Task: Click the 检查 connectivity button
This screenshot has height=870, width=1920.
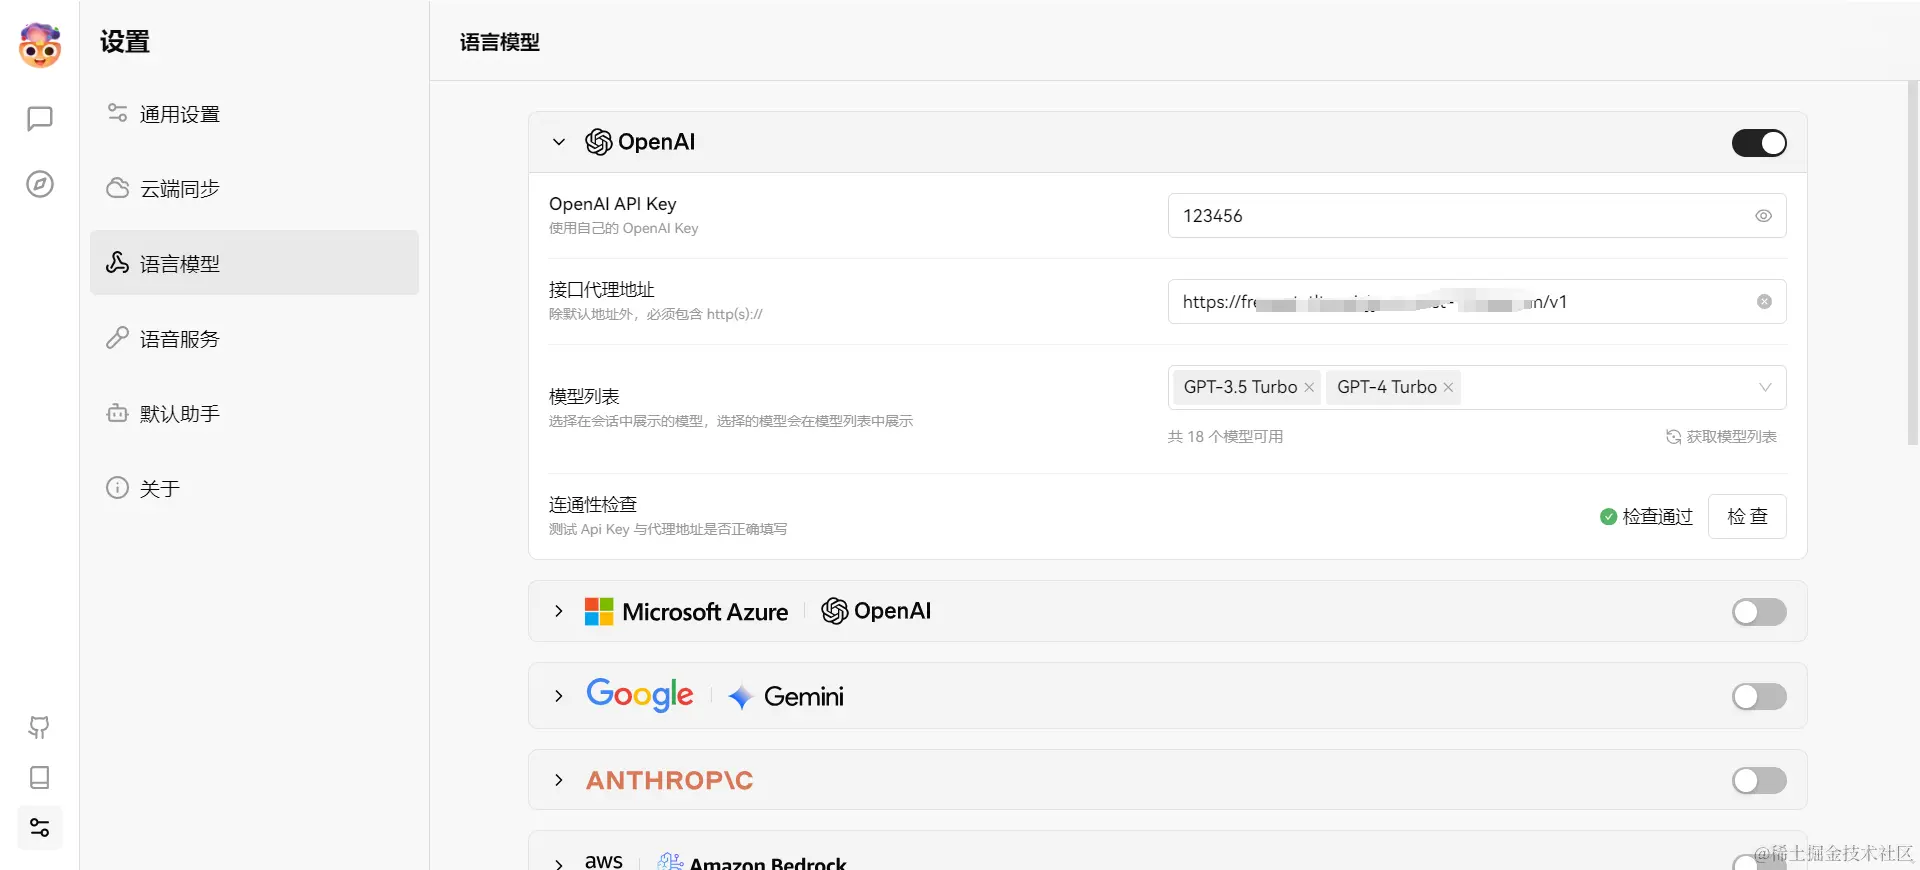Action: pos(1747,517)
